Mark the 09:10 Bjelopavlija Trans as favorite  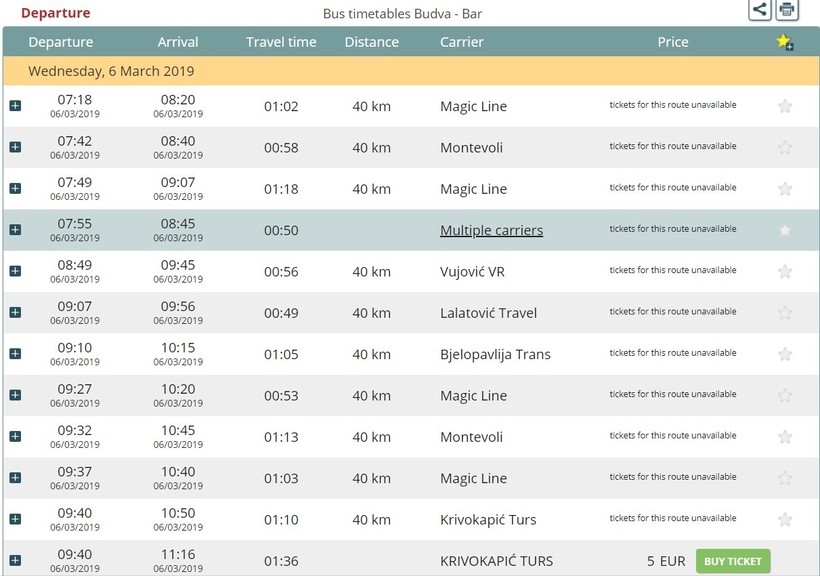click(x=785, y=354)
